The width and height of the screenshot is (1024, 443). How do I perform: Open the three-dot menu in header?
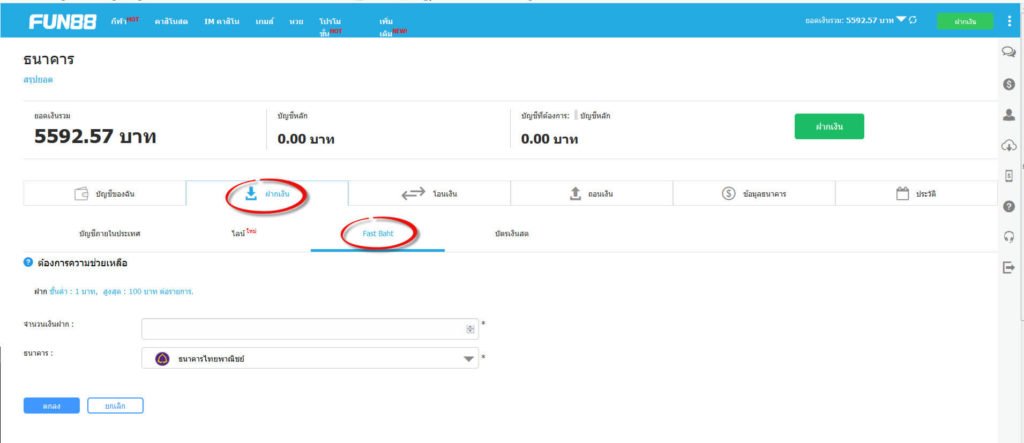1008,21
